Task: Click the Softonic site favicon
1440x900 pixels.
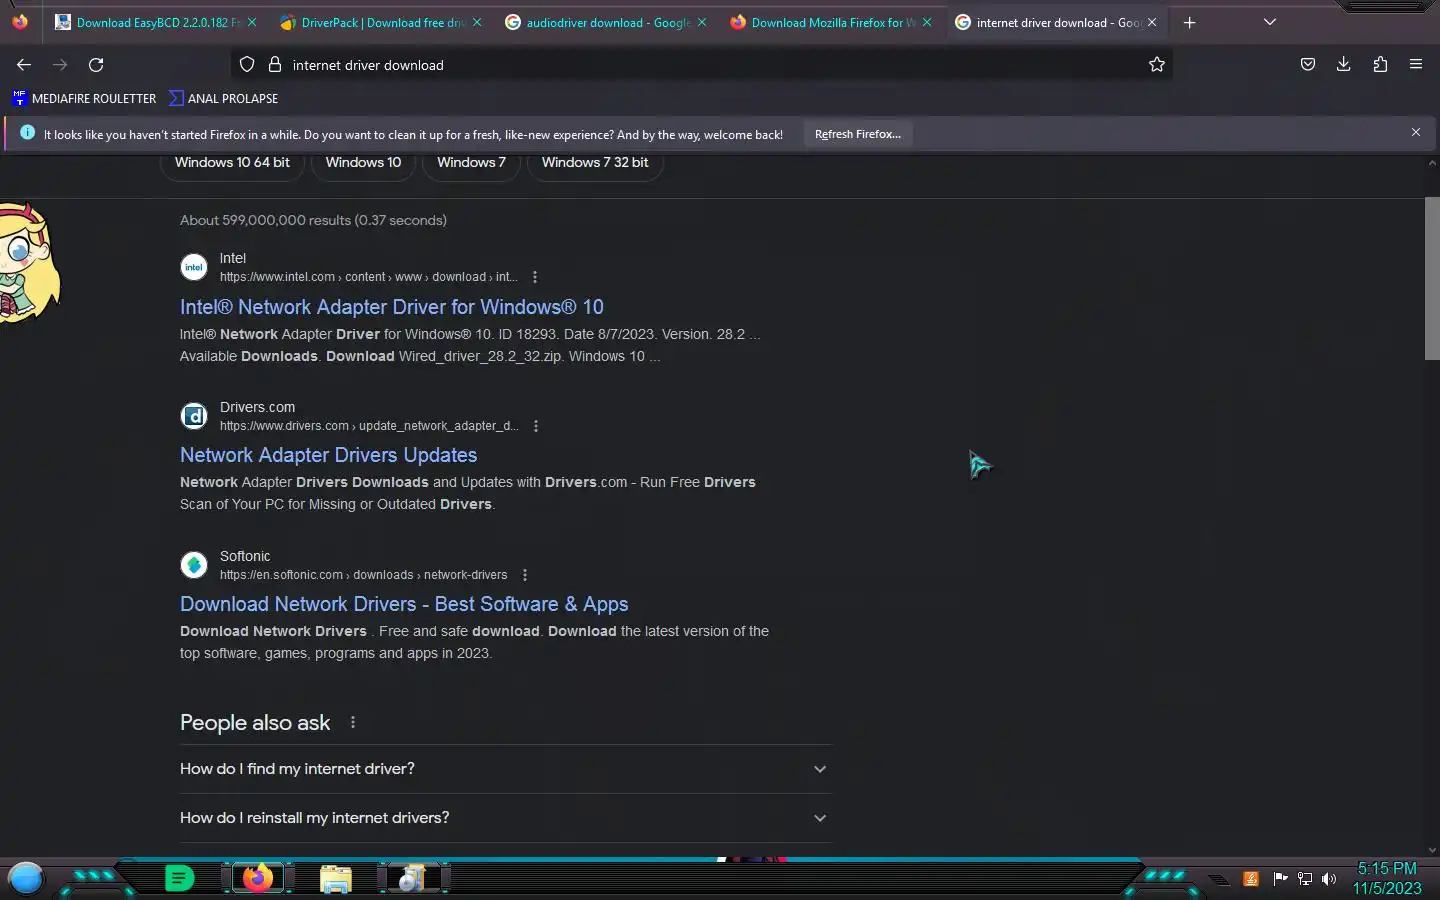Action: point(194,565)
